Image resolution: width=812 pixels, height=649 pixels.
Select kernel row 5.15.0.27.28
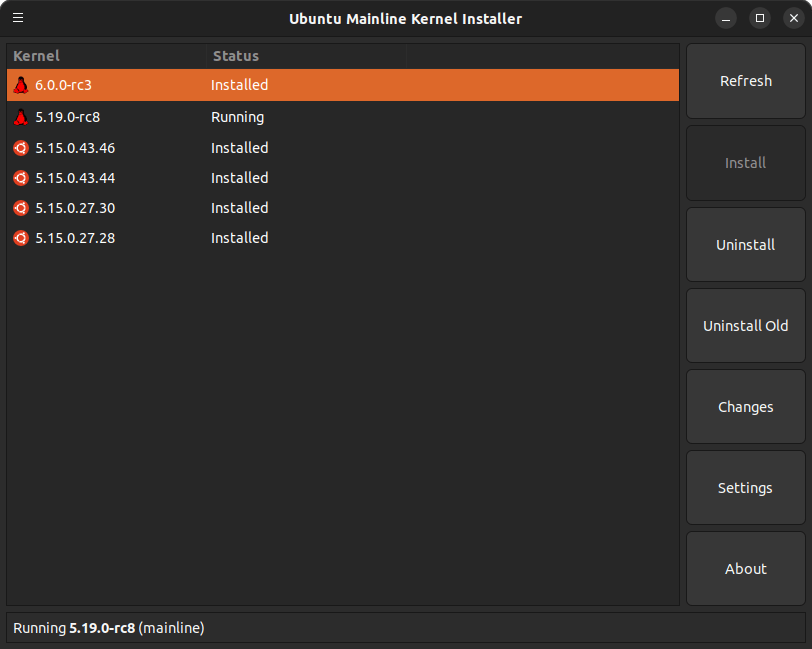343,238
